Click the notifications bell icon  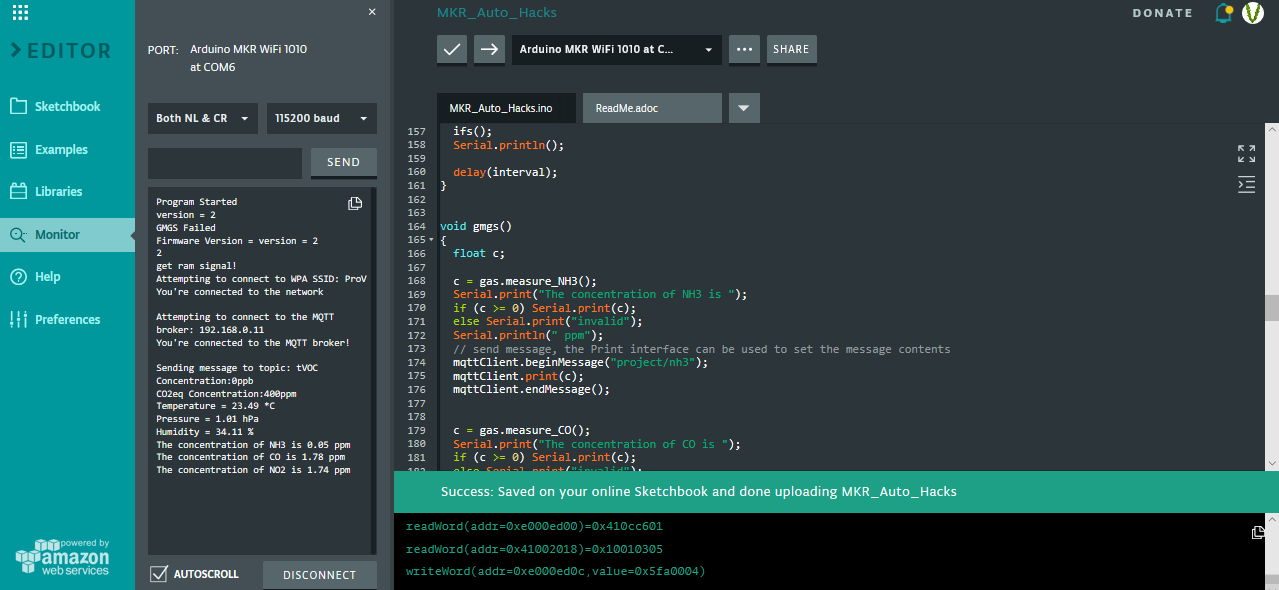1223,13
